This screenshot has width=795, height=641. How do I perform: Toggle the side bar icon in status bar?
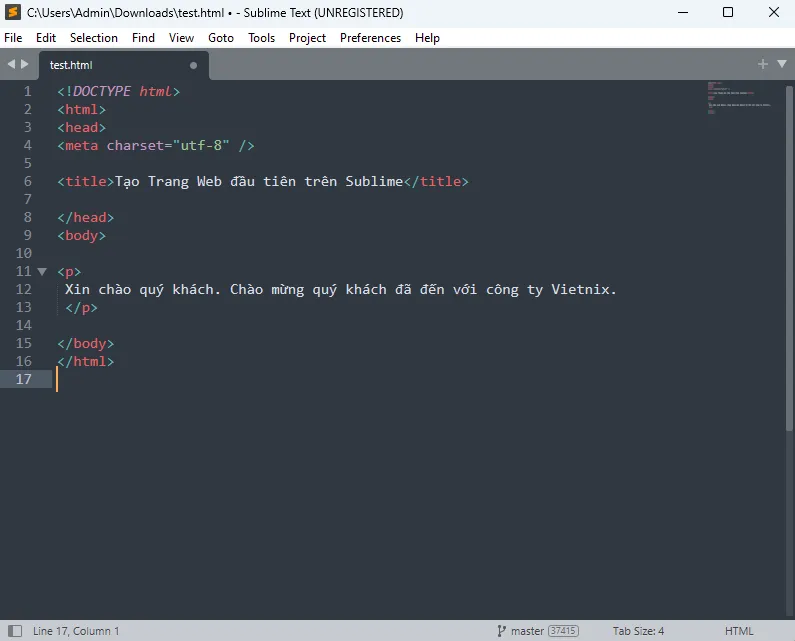15,631
